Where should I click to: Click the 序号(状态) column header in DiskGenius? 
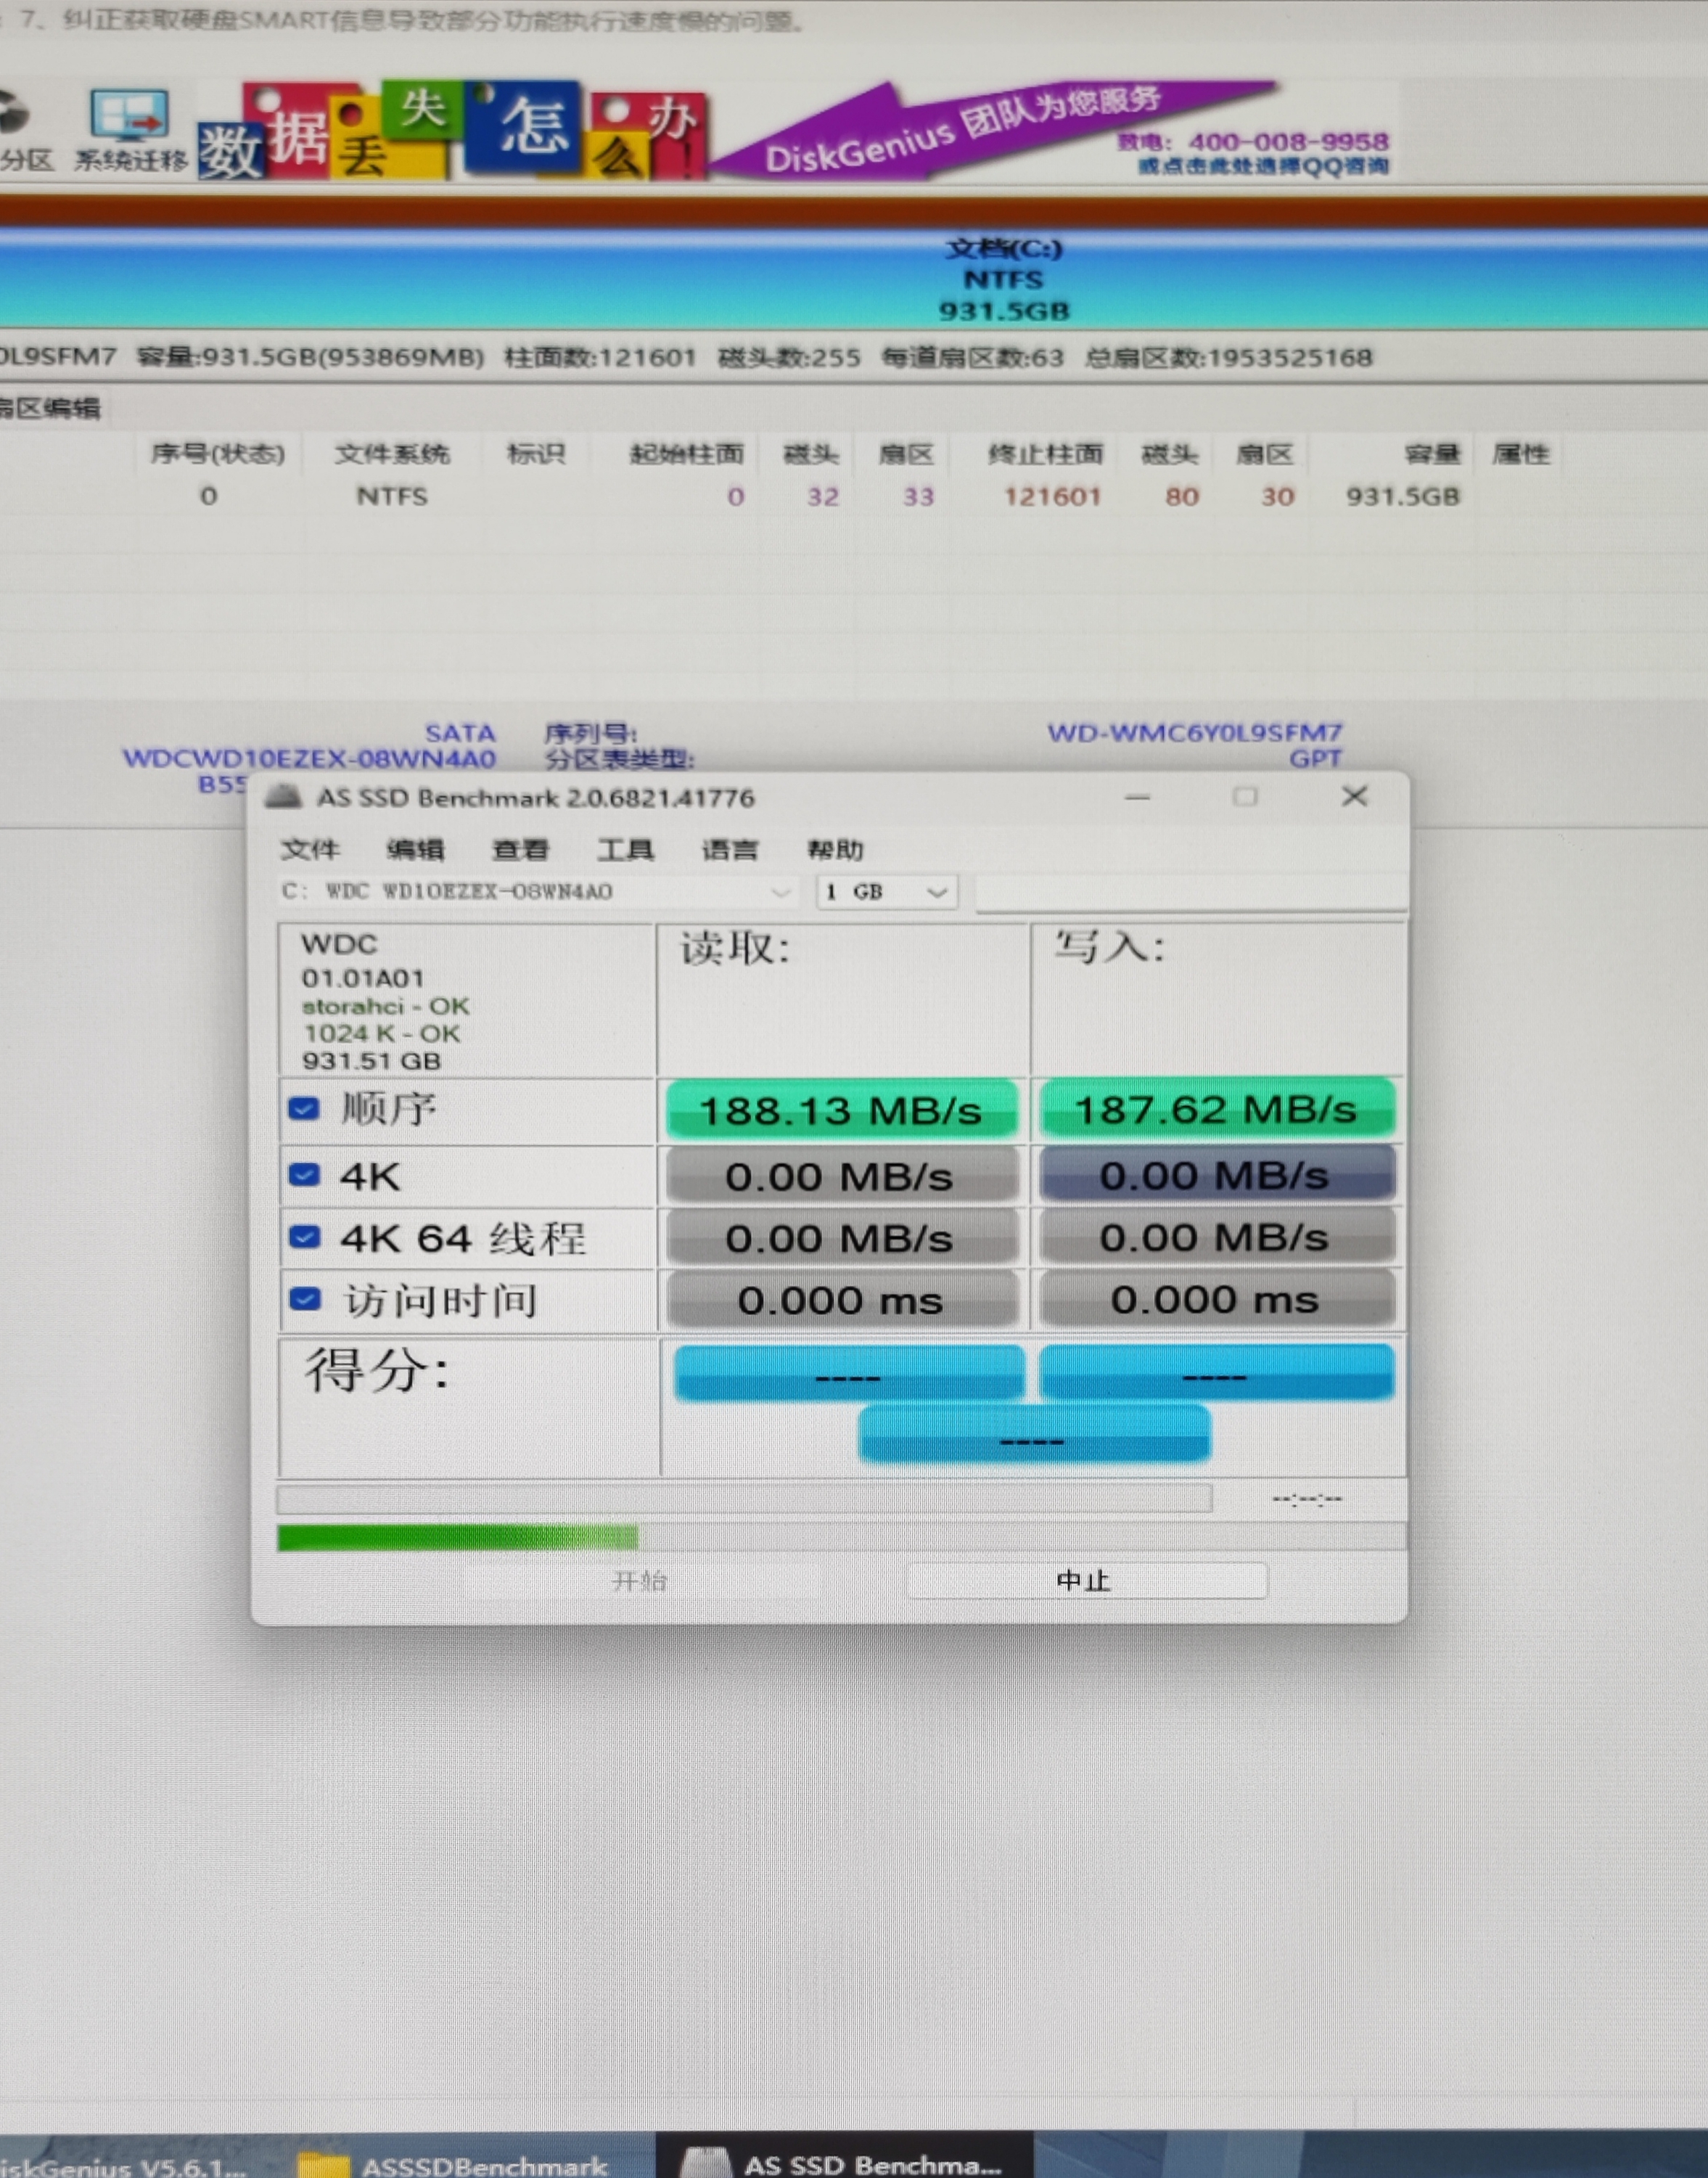tap(217, 454)
